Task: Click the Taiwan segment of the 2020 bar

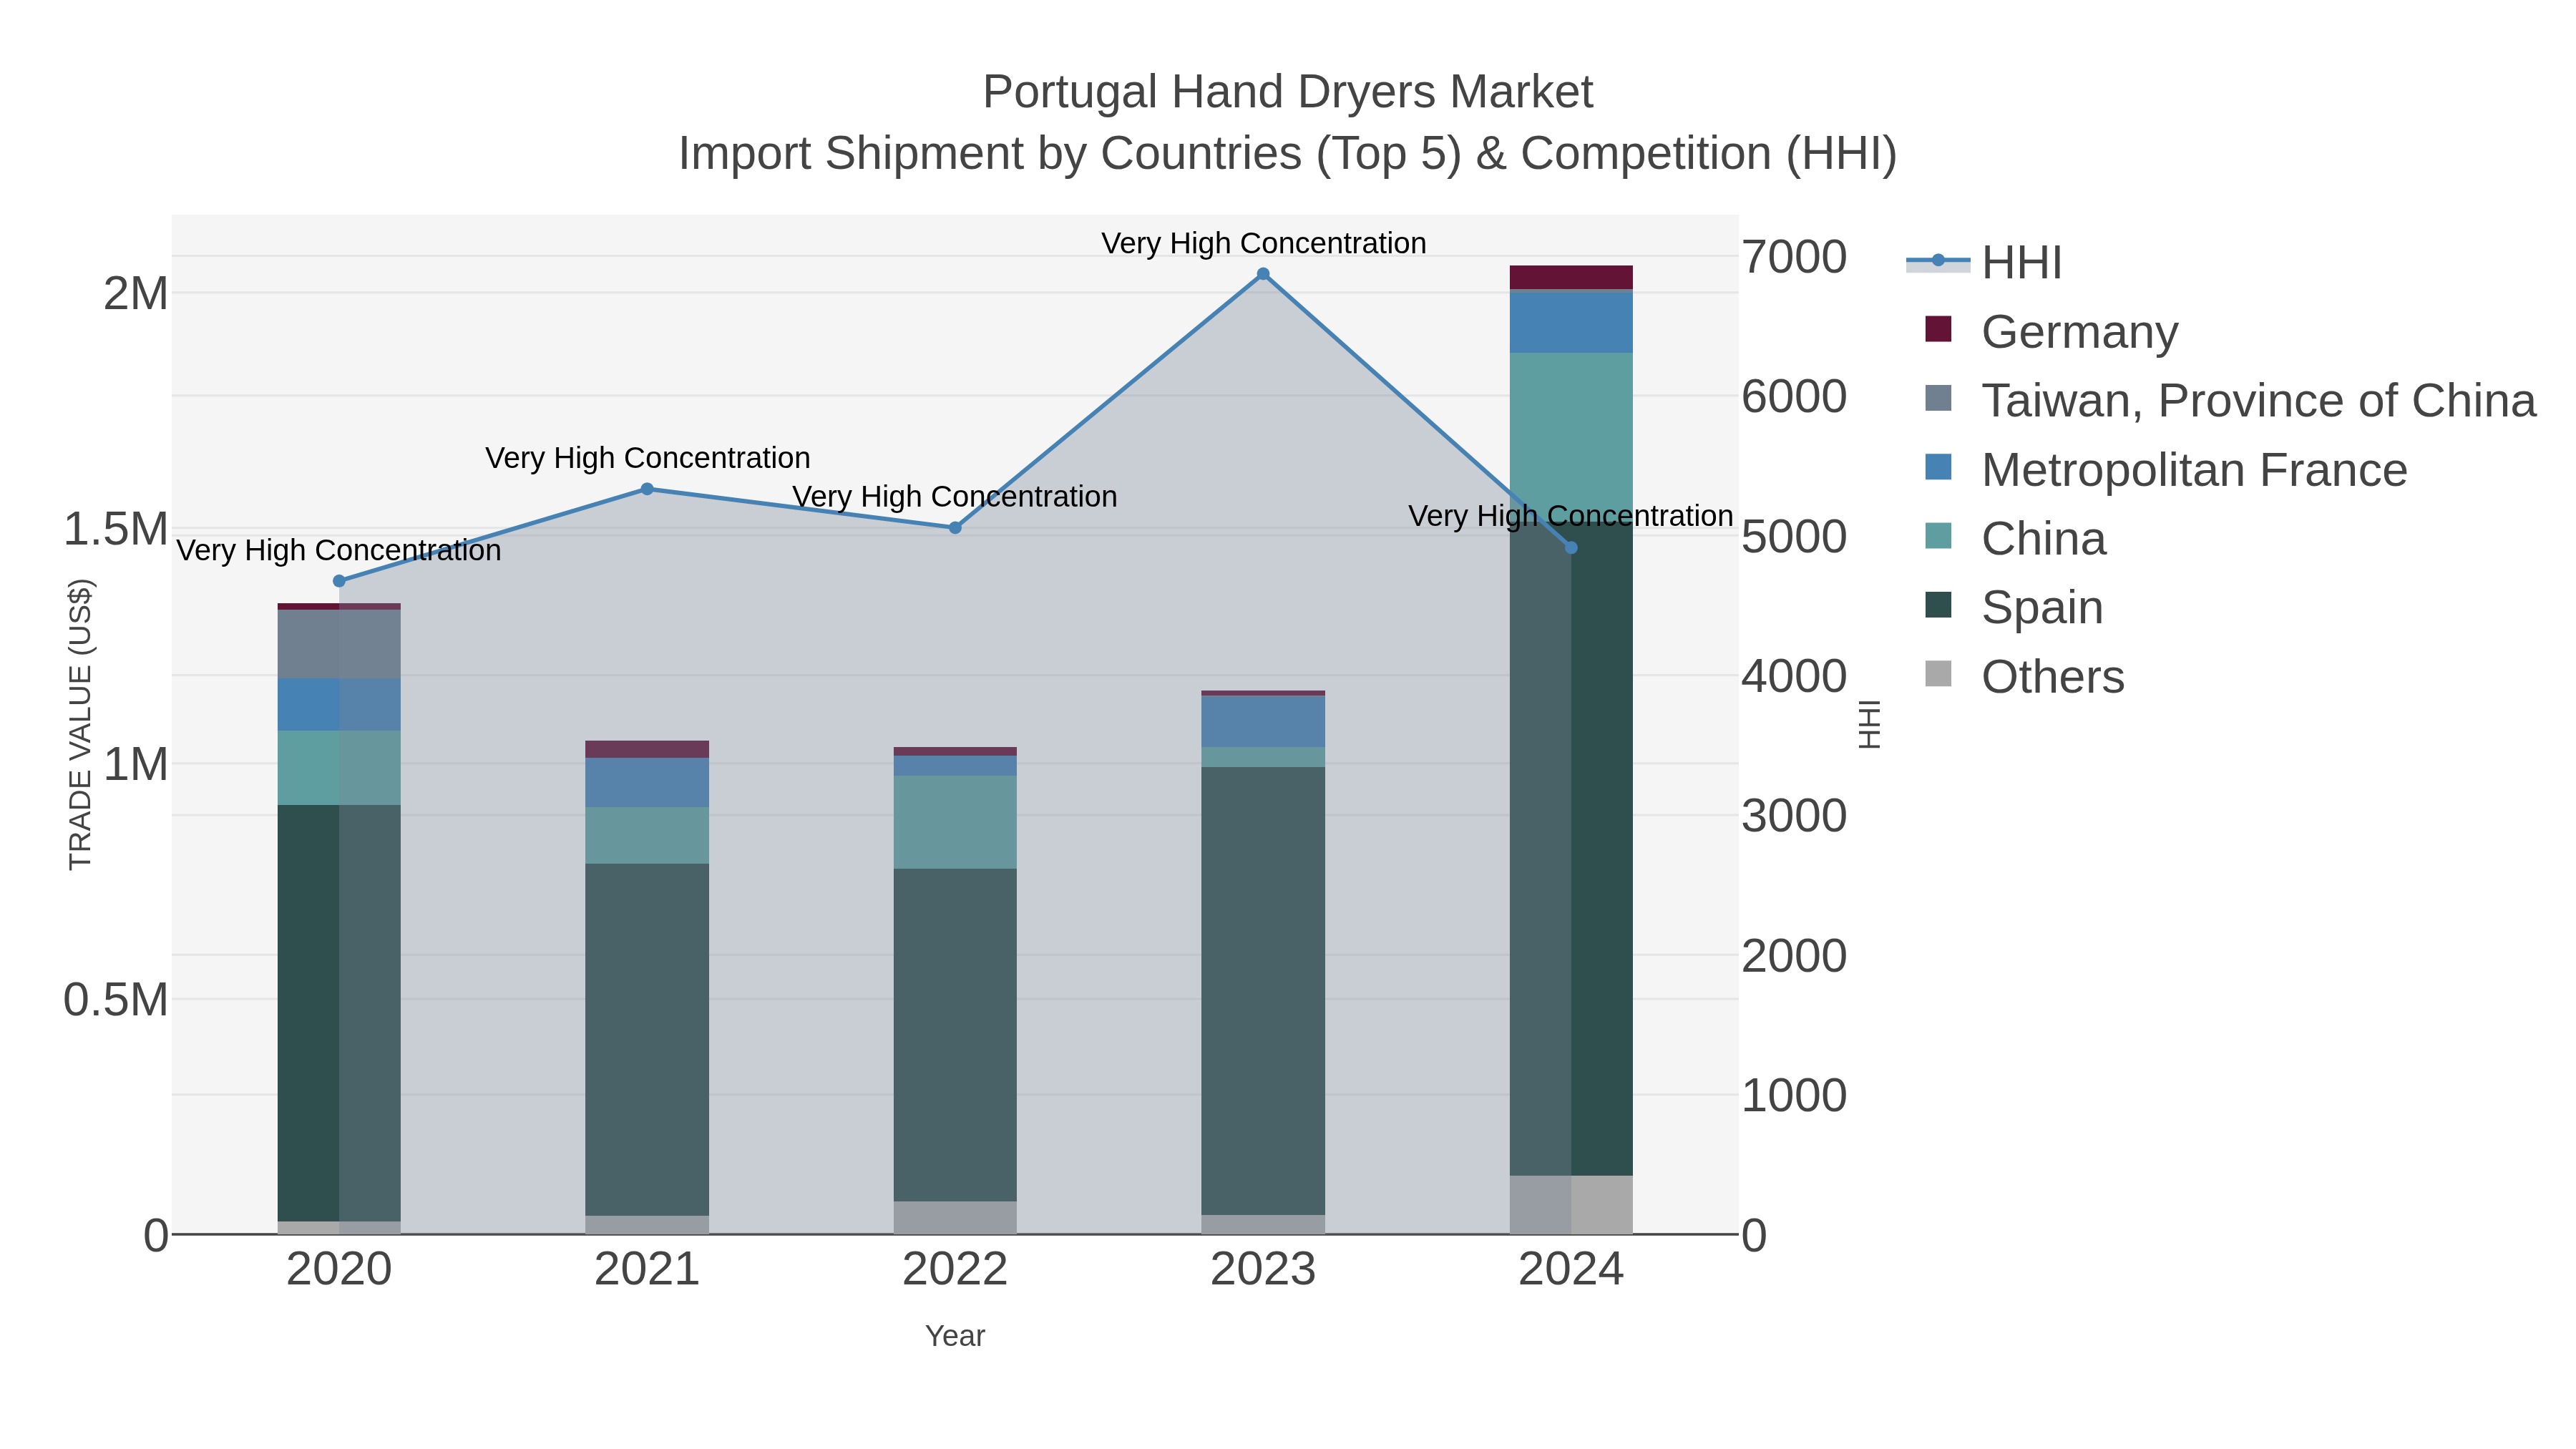Action: pyautogui.click(x=339, y=644)
